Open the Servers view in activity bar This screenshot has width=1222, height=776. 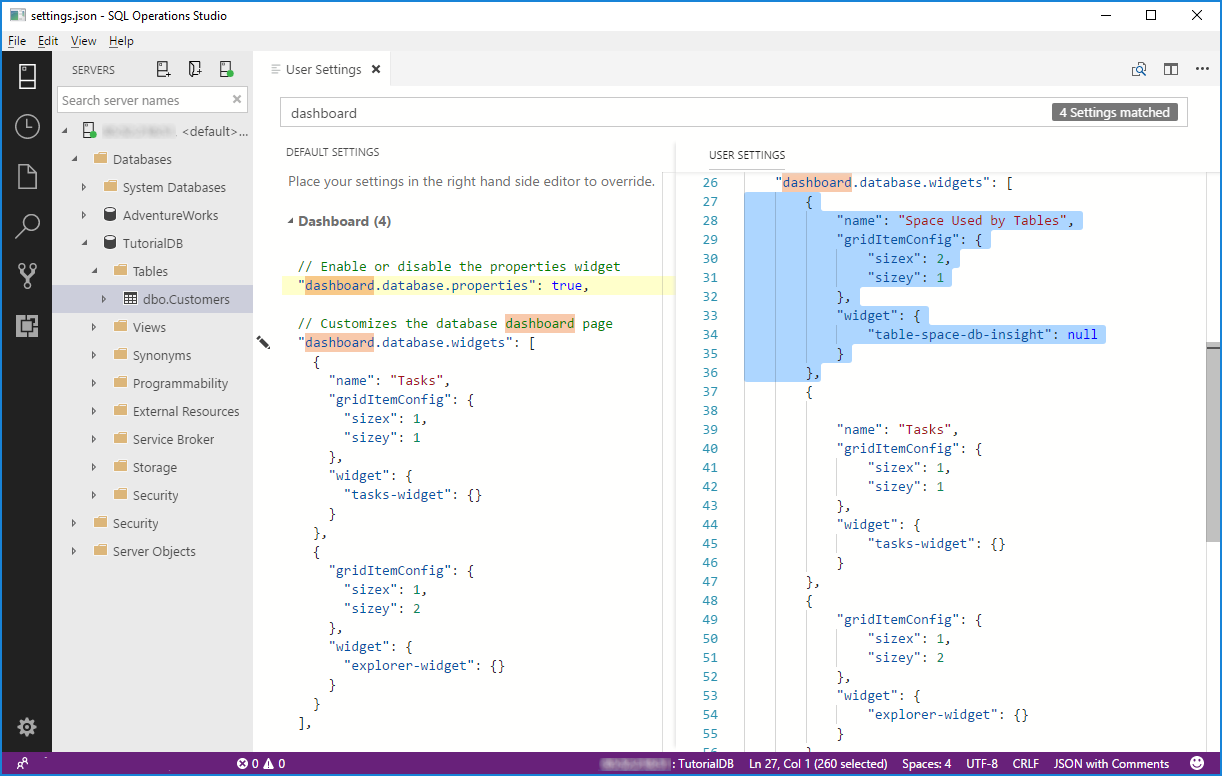tap(27, 76)
